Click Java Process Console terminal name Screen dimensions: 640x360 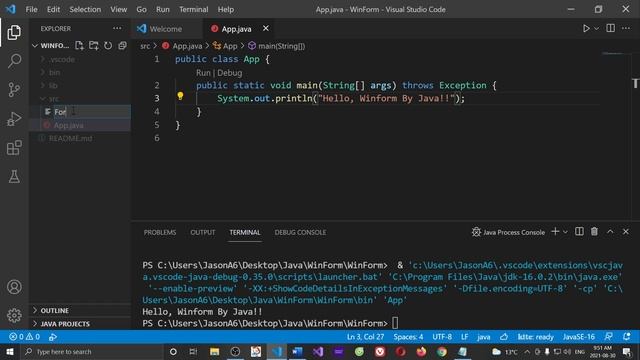pyautogui.click(x=508, y=232)
